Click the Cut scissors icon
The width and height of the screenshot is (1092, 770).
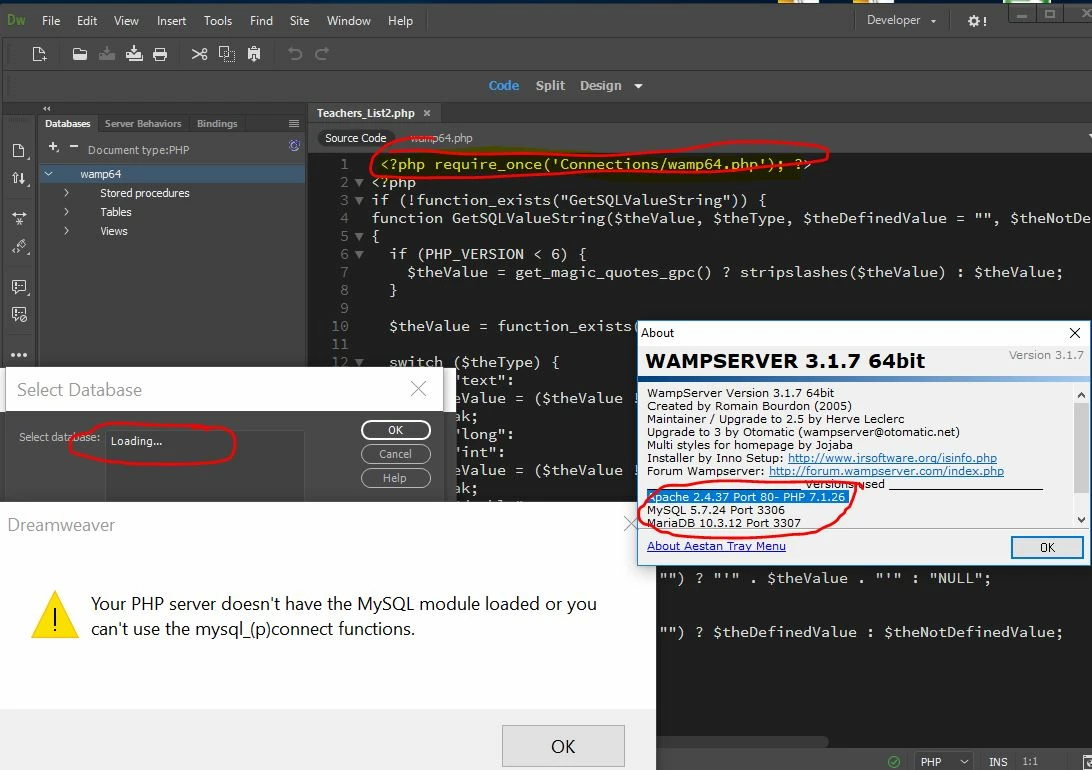[199, 54]
